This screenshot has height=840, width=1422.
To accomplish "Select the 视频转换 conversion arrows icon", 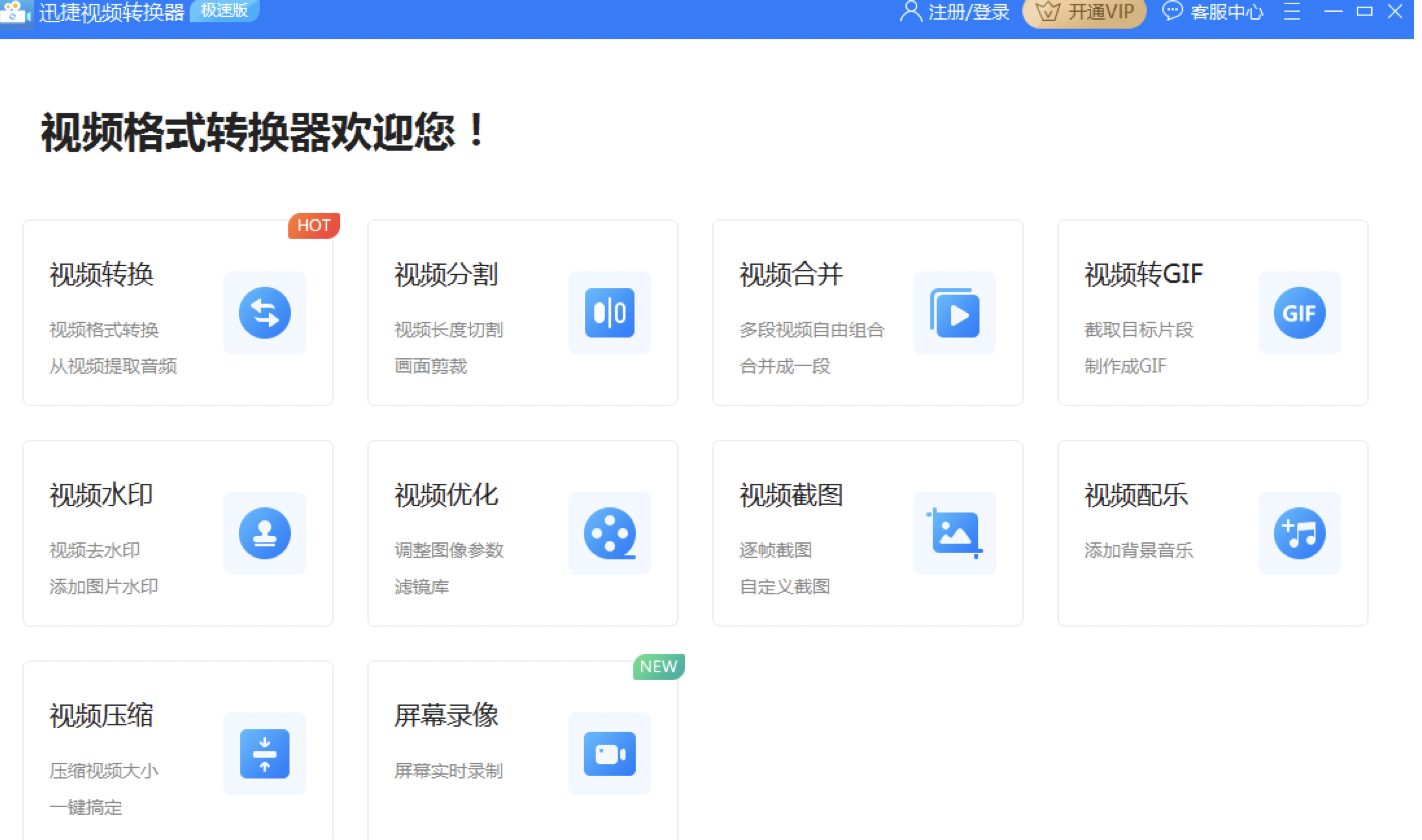I will (264, 313).
